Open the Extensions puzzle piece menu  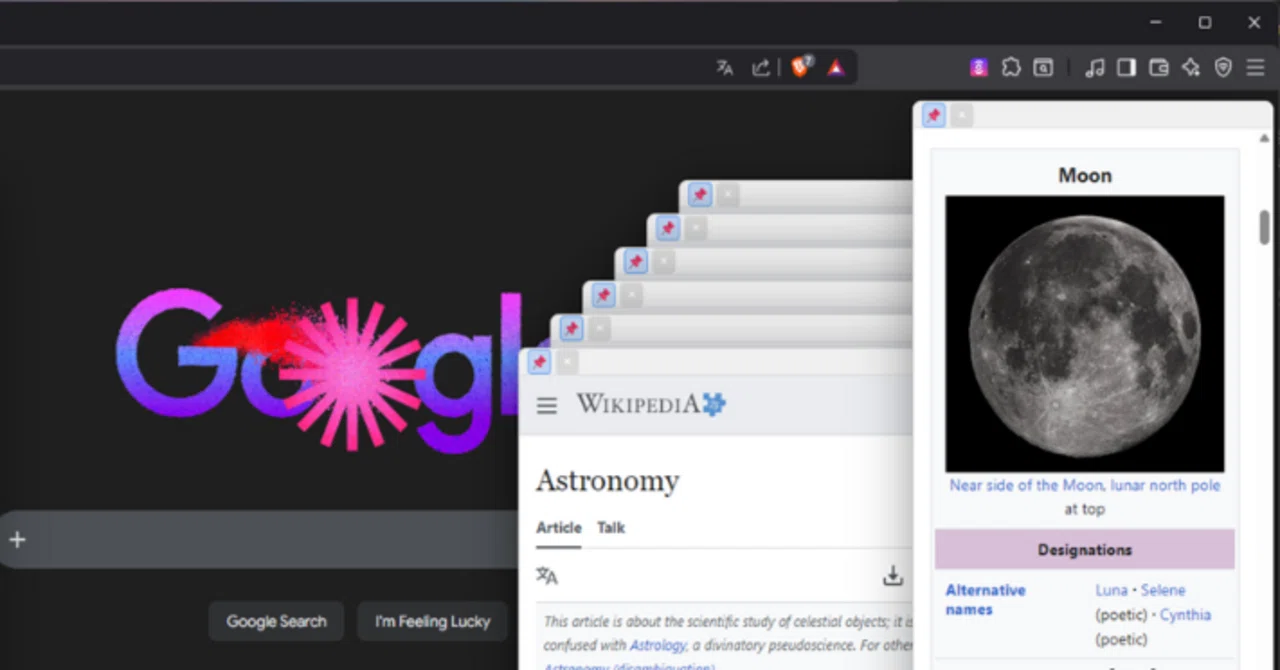[x=1011, y=68]
